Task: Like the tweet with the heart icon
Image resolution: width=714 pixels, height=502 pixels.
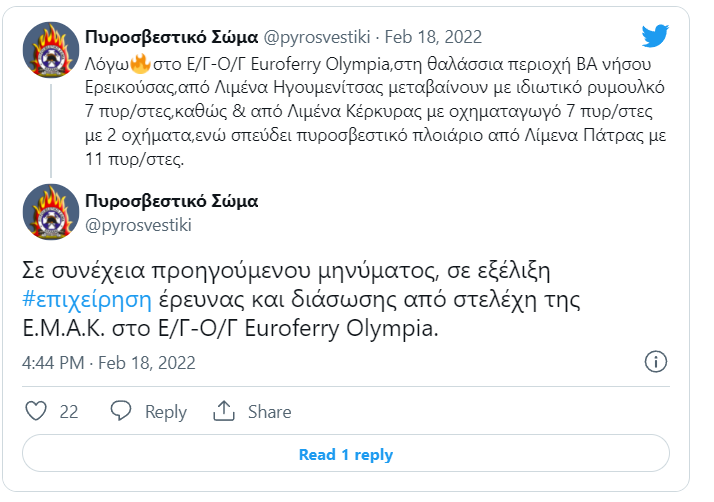Action: pos(36,411)
